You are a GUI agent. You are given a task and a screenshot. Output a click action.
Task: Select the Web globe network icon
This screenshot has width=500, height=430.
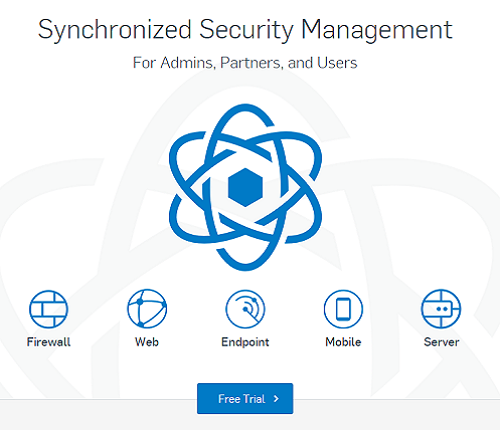click(x=147, y=309)
